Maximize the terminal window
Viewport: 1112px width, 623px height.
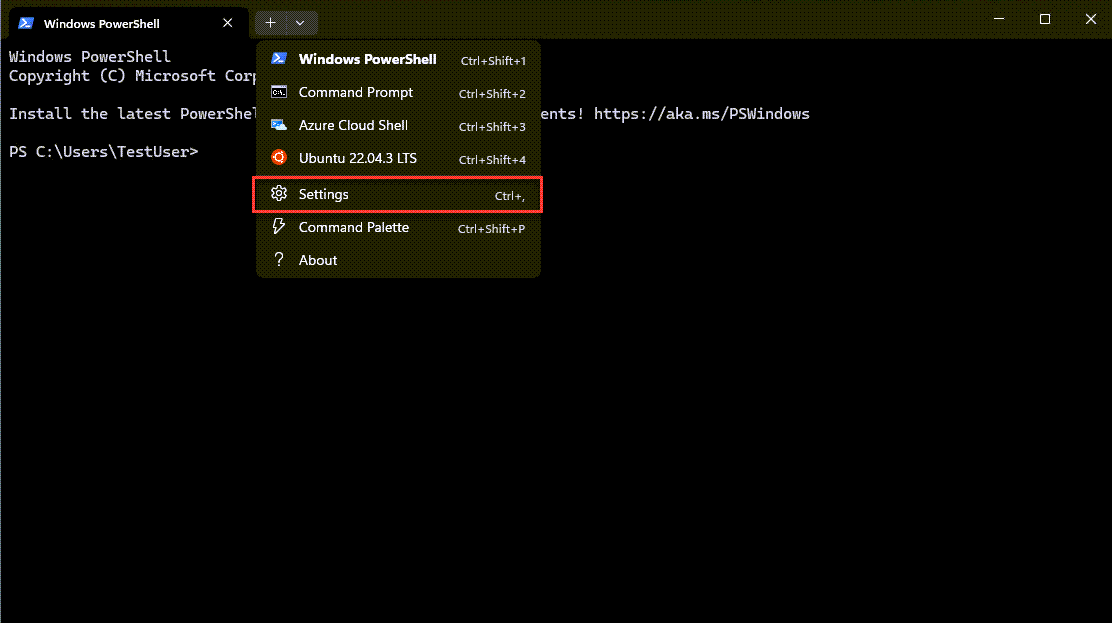pyautogui.click(x=1045, y=19)
